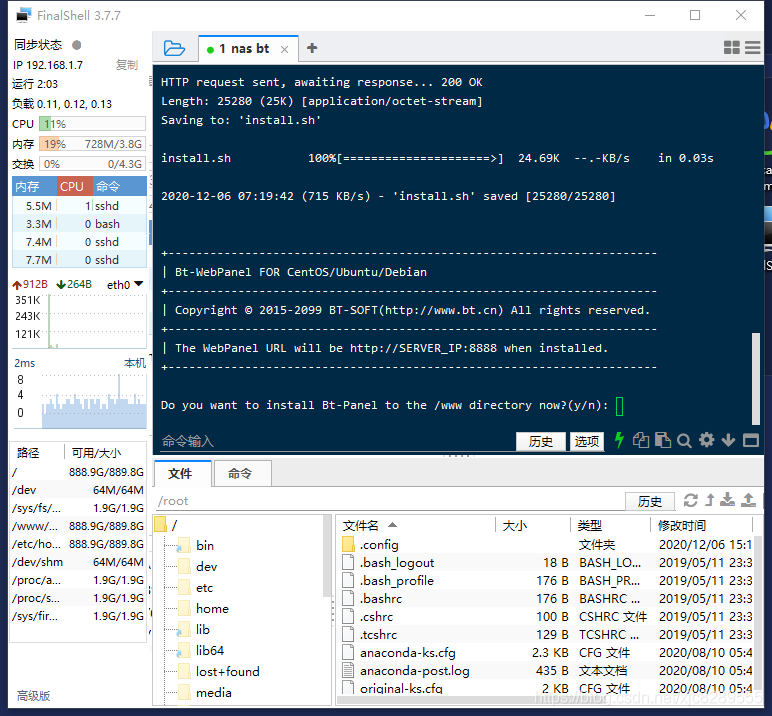Select the lib64 folder in tree
Screen dimensions: 772x716
click(x=201, y=651)
